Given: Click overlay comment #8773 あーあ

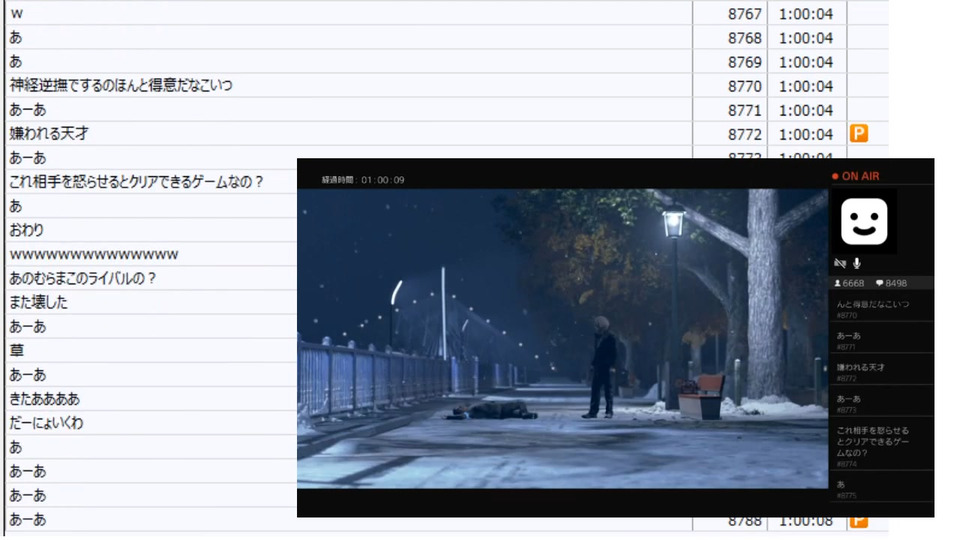Looking at the screenshot, I should [x=882, y=404].
